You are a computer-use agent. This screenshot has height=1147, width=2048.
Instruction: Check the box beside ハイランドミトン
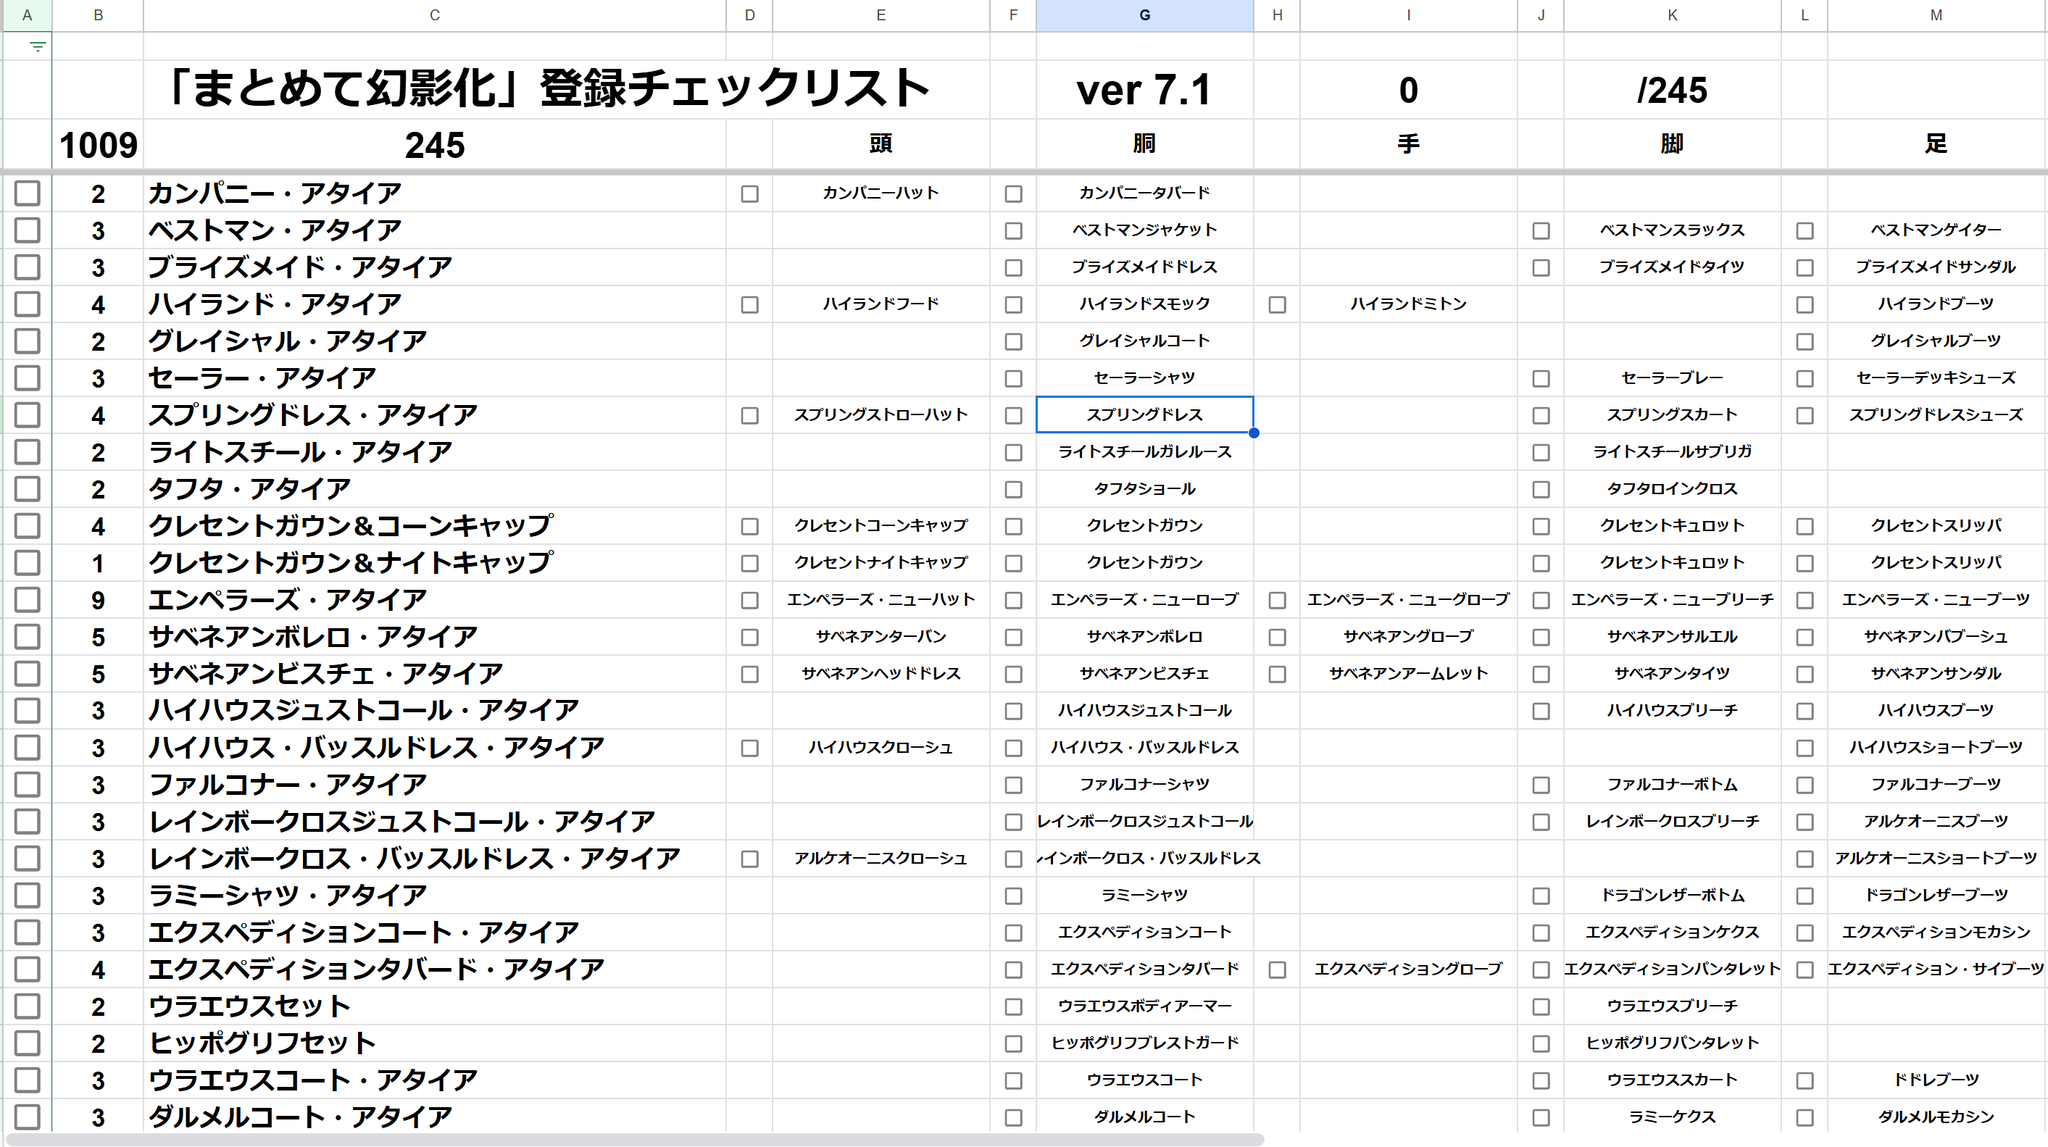click(x=1277, y=305)
